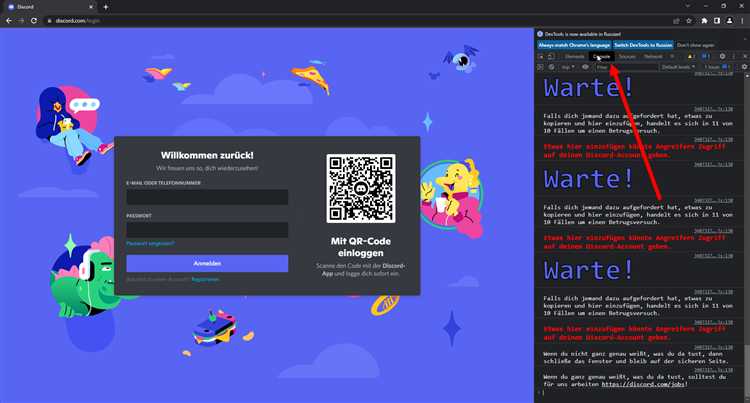This screenshot has width=750, height=403.
Task: Click the Passwort input field
Action: pos(207,229)
